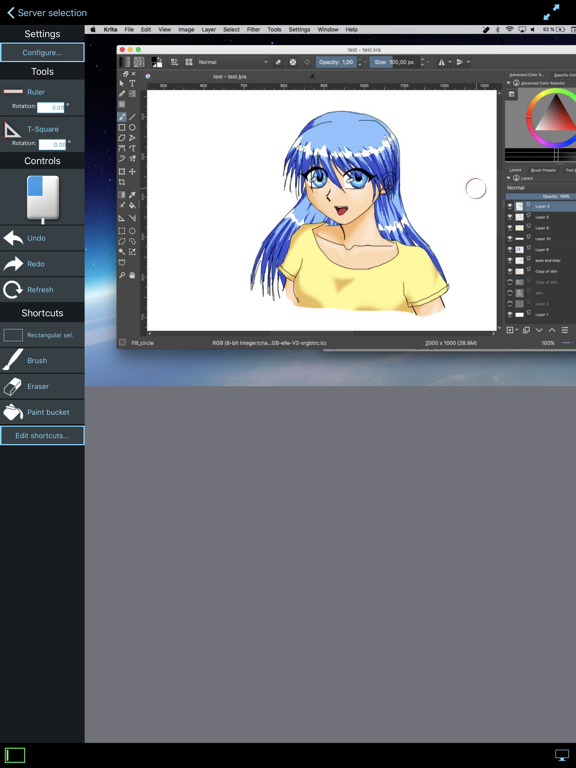
Task: Hide Layer 8 using its eye icon
Action: click(510, 228)
